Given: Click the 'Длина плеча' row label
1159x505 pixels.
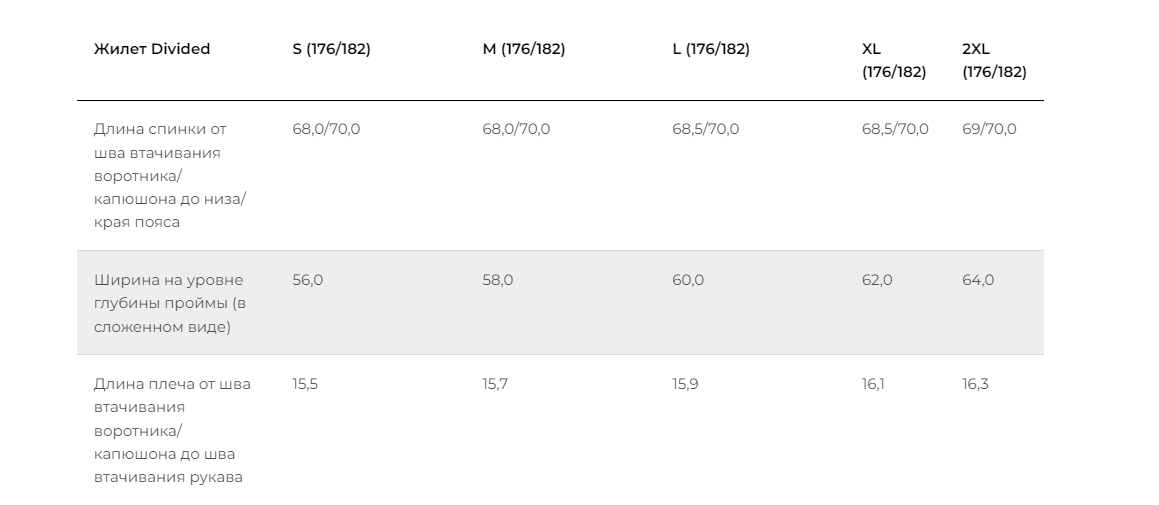Looking at the screenshot, I should tap(172, 430).
